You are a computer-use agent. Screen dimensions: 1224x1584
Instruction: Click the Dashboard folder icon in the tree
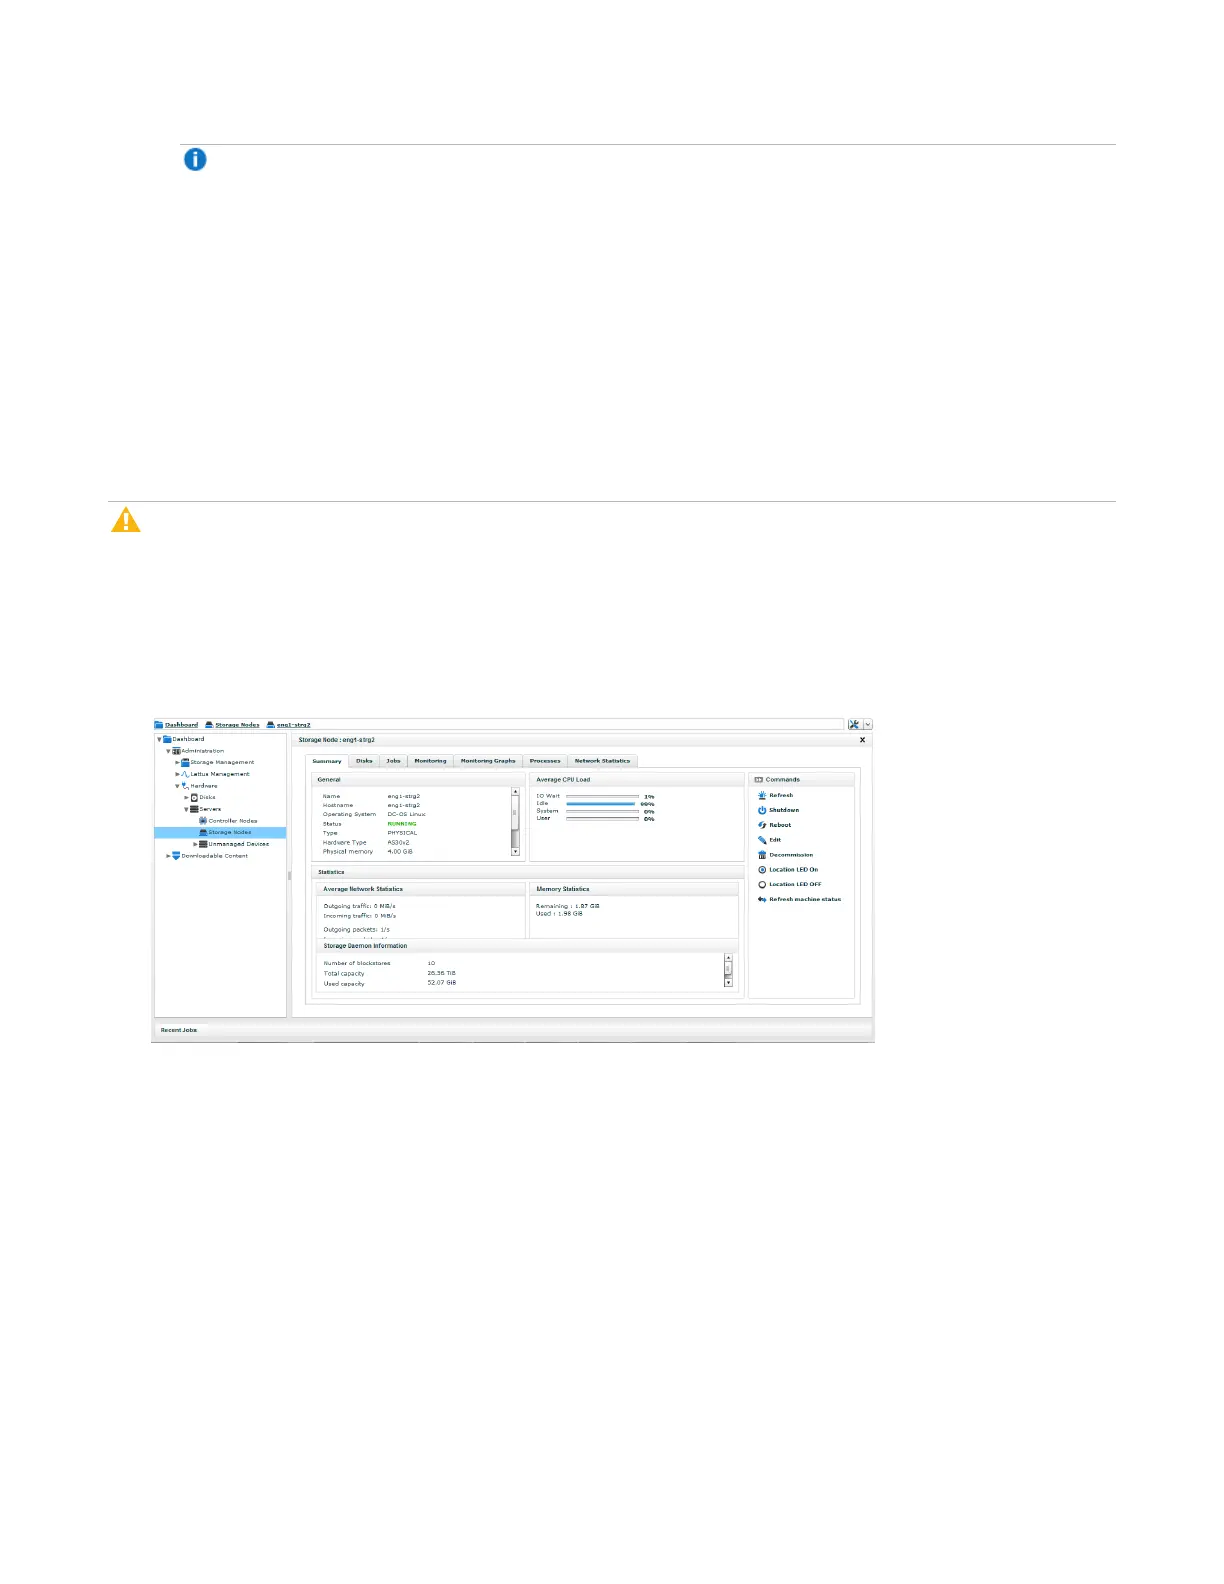168,740
